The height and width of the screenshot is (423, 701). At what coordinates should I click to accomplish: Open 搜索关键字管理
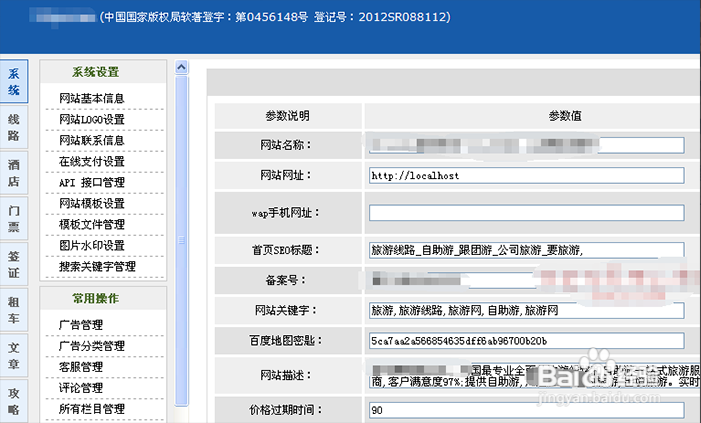[x=97, y=266]
